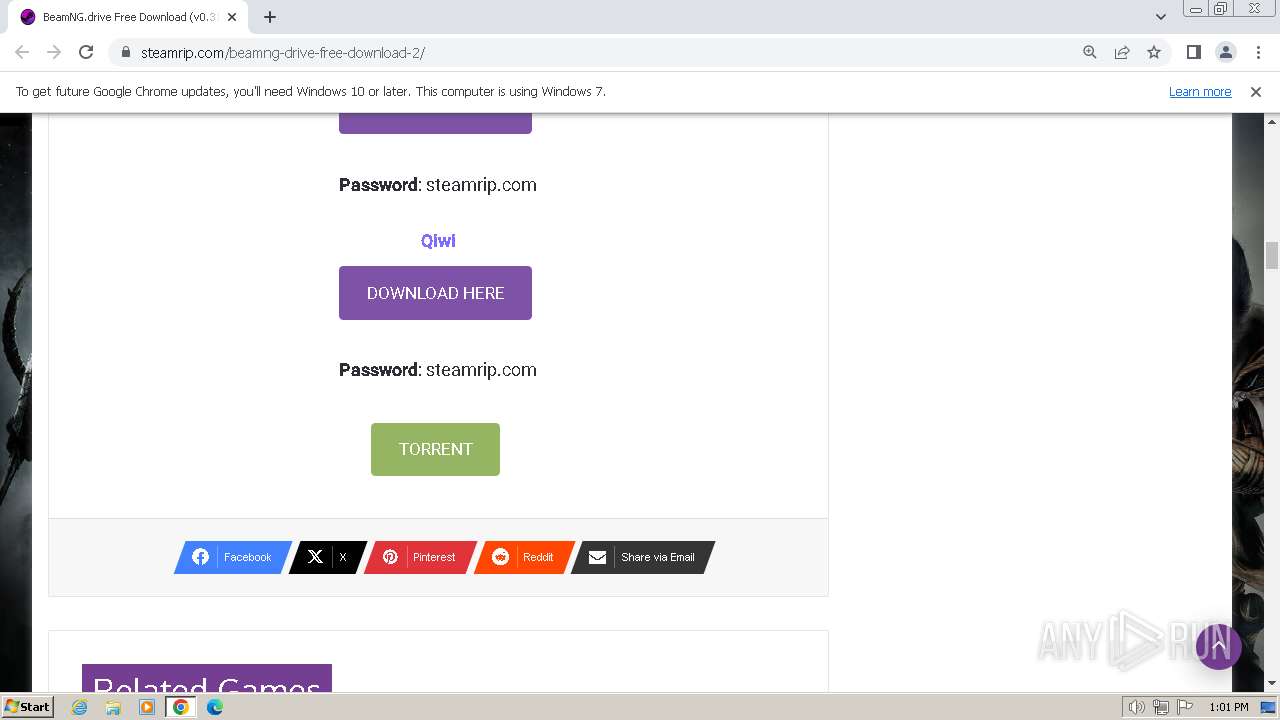1280x720 pixels.
Task: Bookmark this page with the star icon
Action: tap(1154, 52)
